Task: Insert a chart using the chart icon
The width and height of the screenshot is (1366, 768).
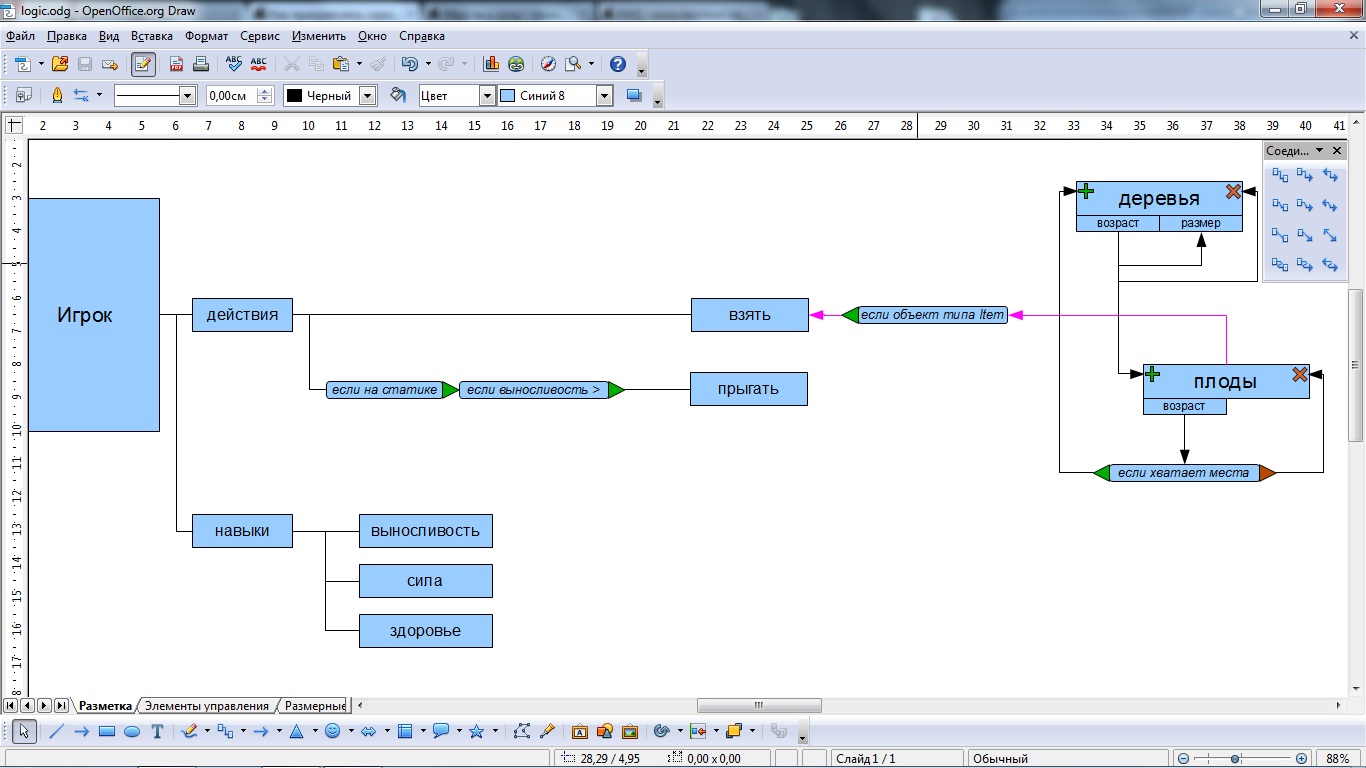Action: click(491, 64)
